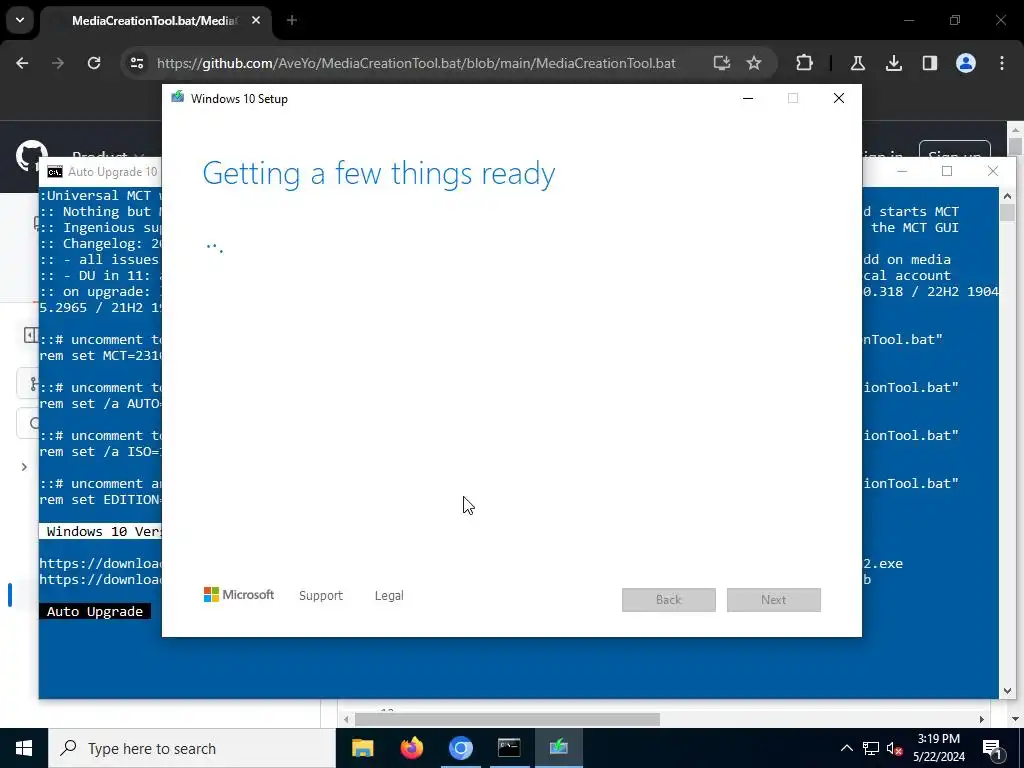1024x768 pixels.
Task: Minimize the Windows 10 Setup window
Action: [748, 98]
